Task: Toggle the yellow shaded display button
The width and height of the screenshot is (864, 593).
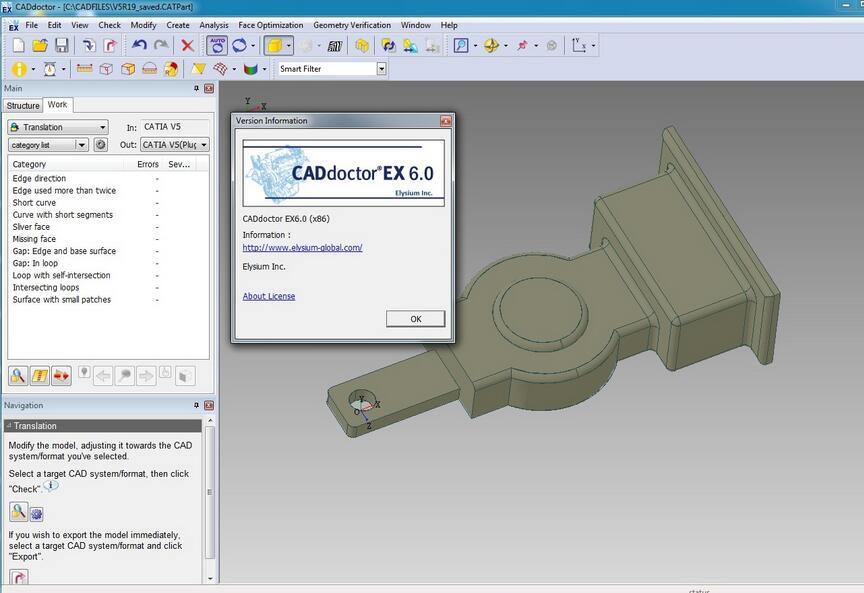Action: click(x=274, y=46)
